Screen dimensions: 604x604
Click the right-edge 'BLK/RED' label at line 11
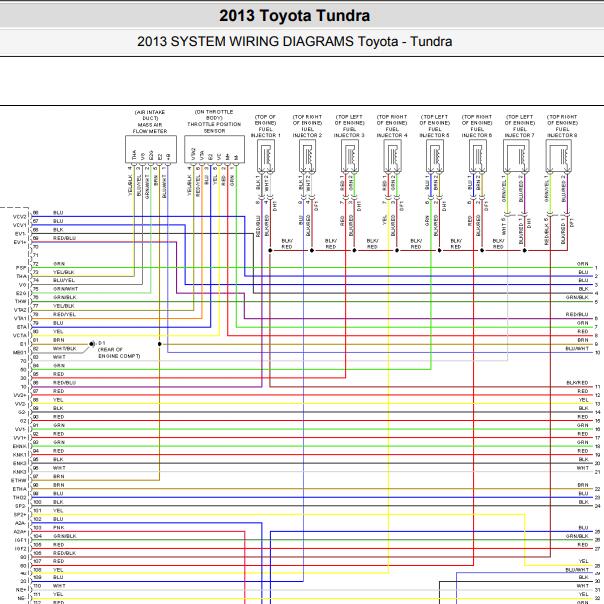point(577,383)
